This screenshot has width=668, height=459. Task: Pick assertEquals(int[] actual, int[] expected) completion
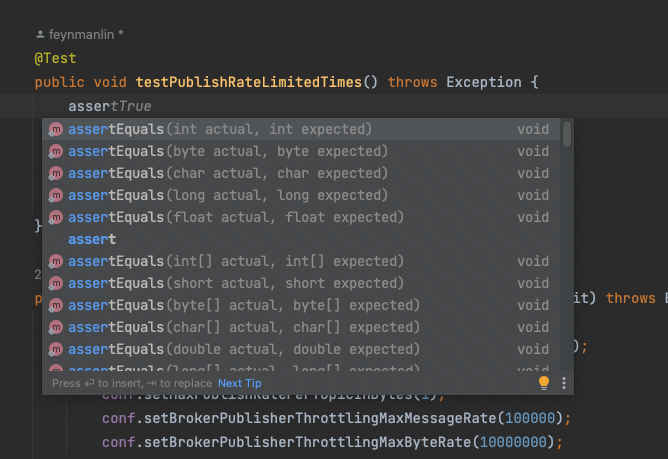pyautogui.click(x=301, y=261)
